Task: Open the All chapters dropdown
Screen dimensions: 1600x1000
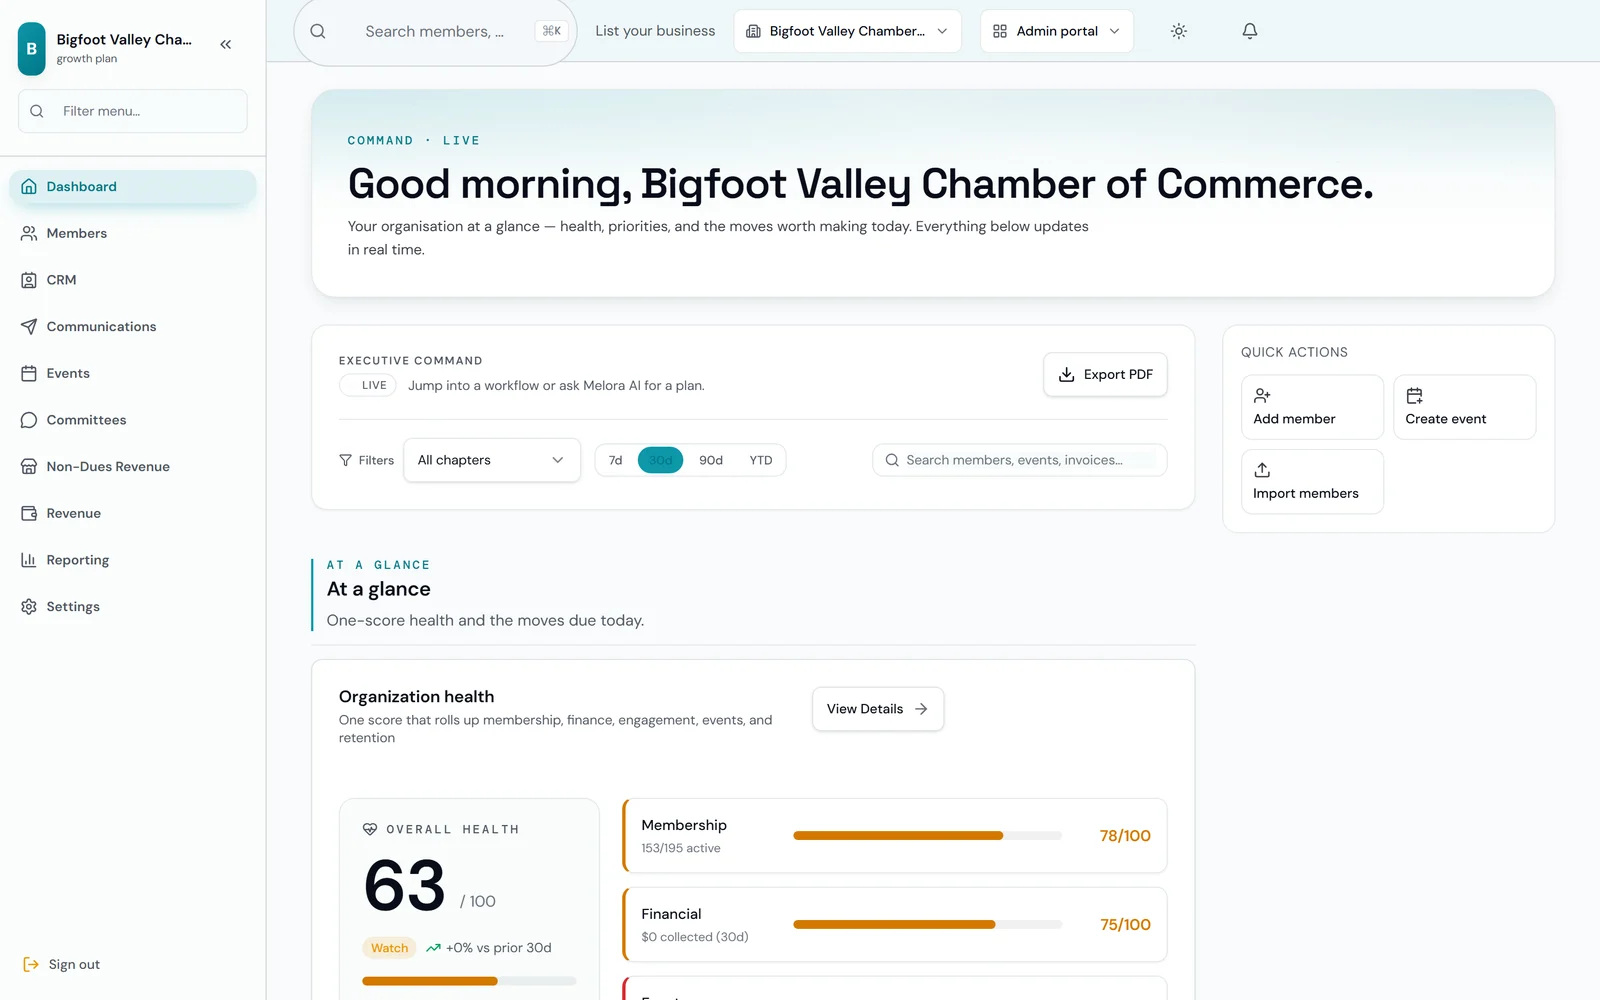Action: (x=492, y=460)
